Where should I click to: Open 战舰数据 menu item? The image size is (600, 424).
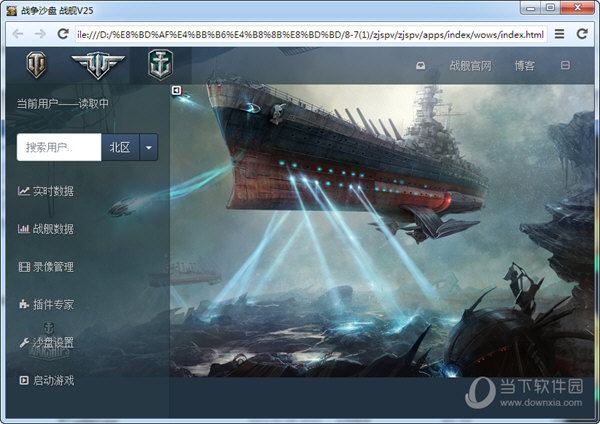pyautogui.click(x=46, y=229)
